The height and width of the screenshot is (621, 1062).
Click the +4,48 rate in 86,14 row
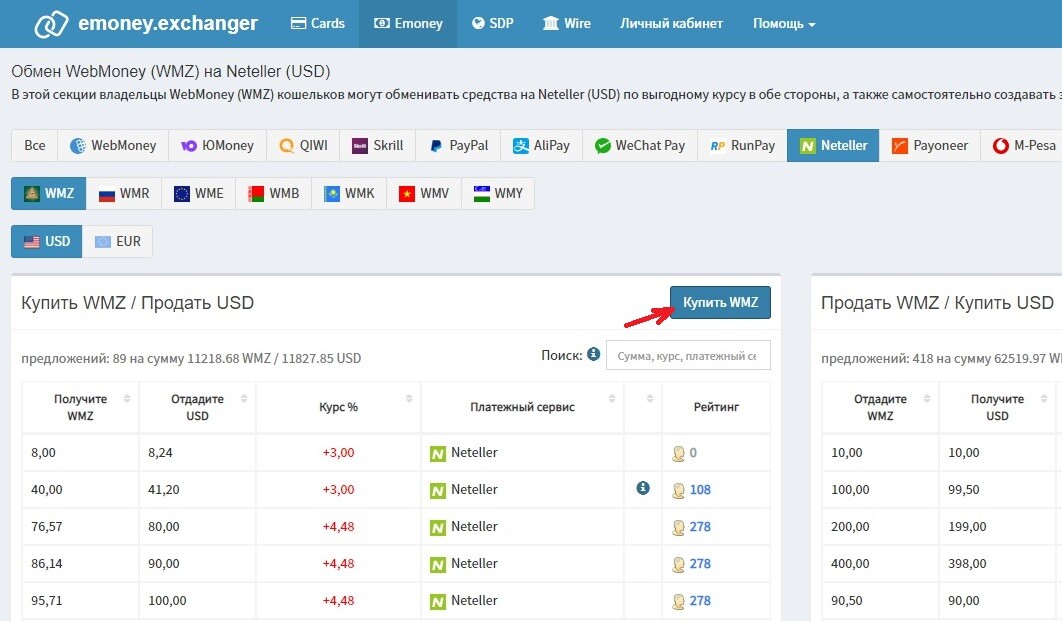point(339,563)
